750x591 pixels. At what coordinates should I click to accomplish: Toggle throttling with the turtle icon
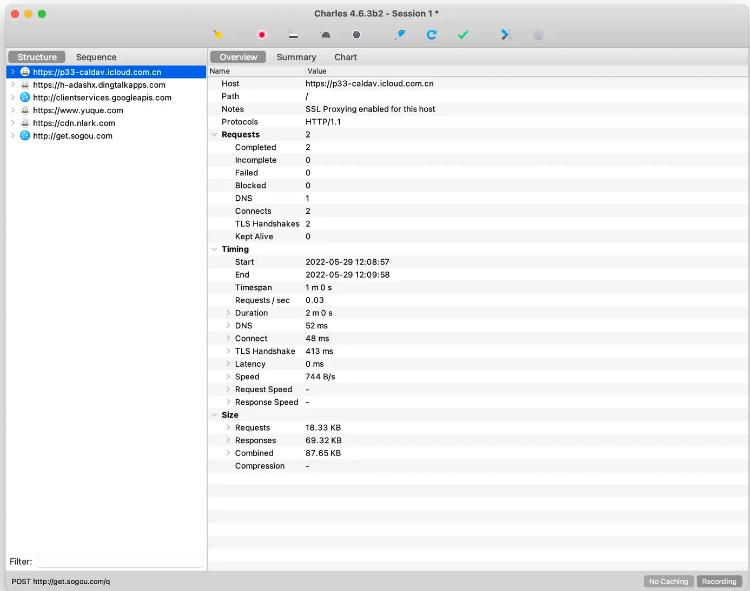pyautogui.click(x=325, y=34)
